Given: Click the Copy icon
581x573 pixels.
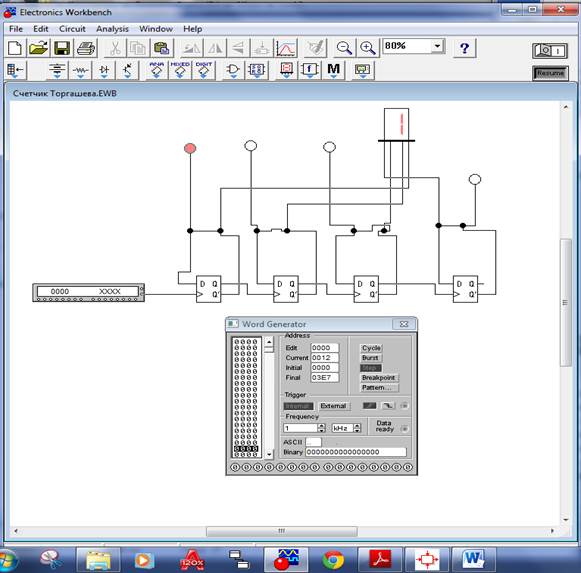Looking at the screenshot, I should tap(138, 48).
